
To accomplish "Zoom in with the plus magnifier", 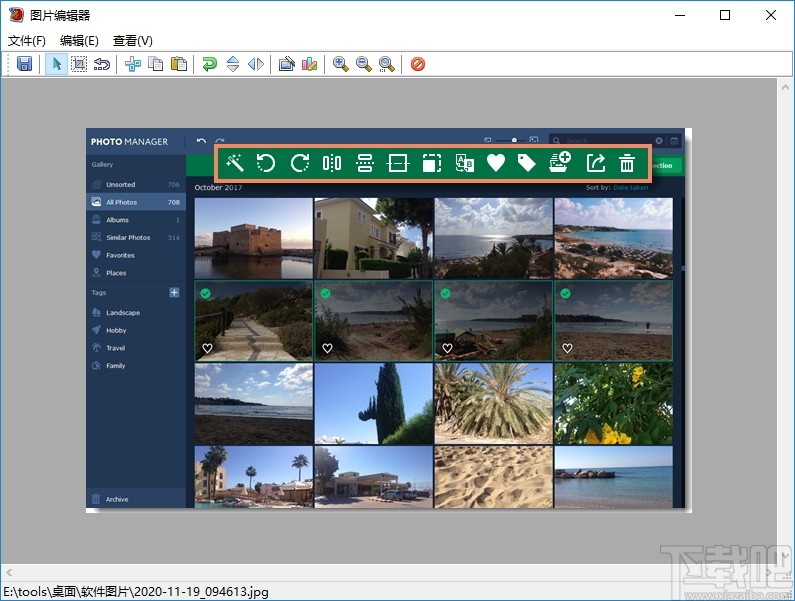I will click(x=341, y=64).
